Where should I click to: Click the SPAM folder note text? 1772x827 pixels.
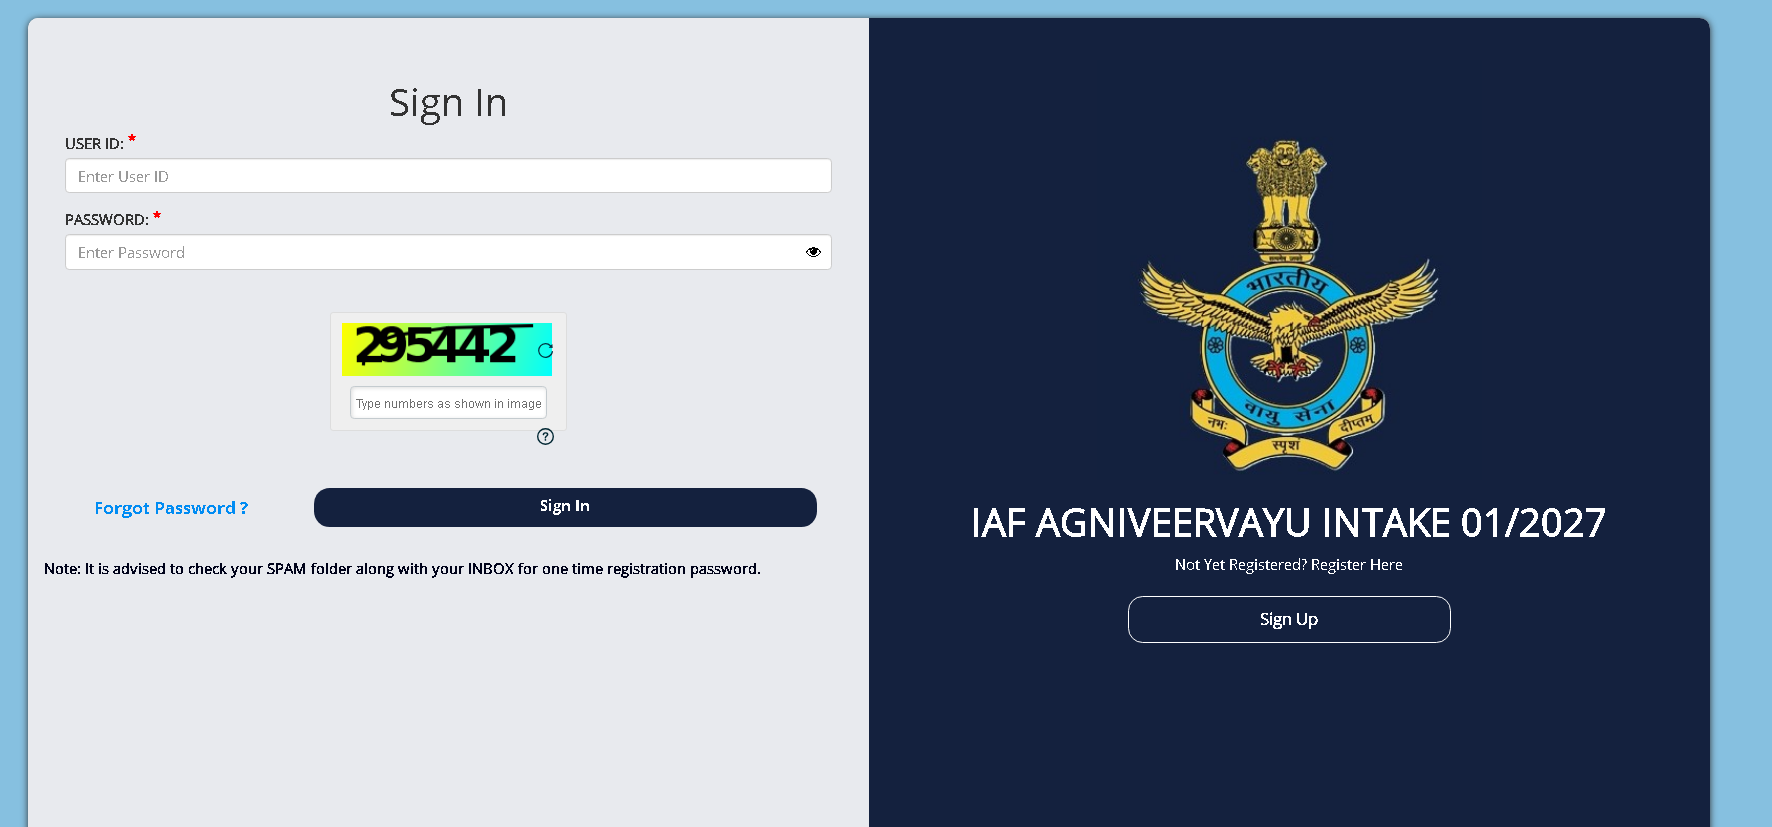coord(402,569)
